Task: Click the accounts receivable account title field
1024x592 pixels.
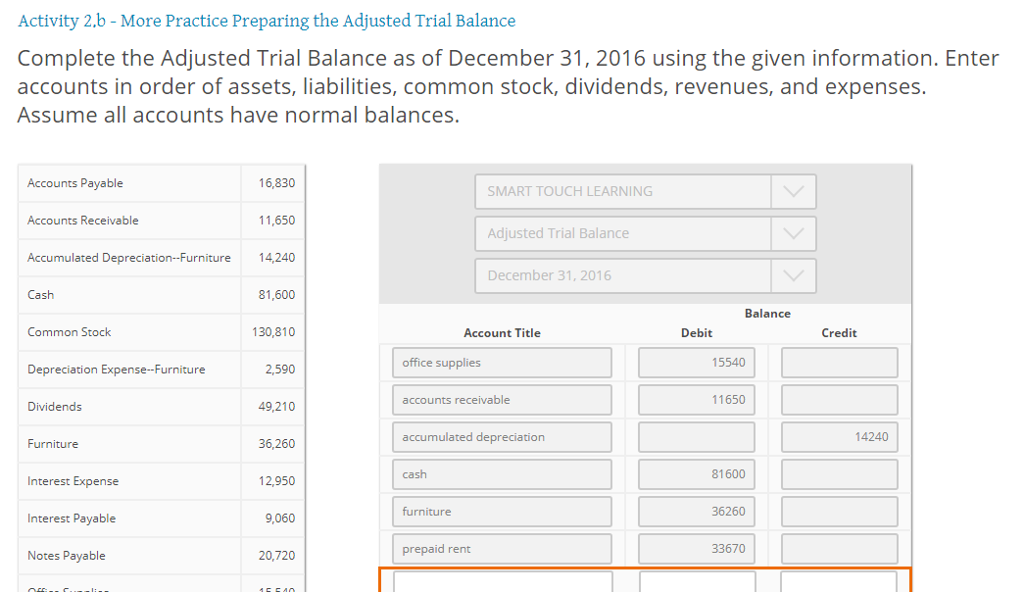Action: [502, 399]
